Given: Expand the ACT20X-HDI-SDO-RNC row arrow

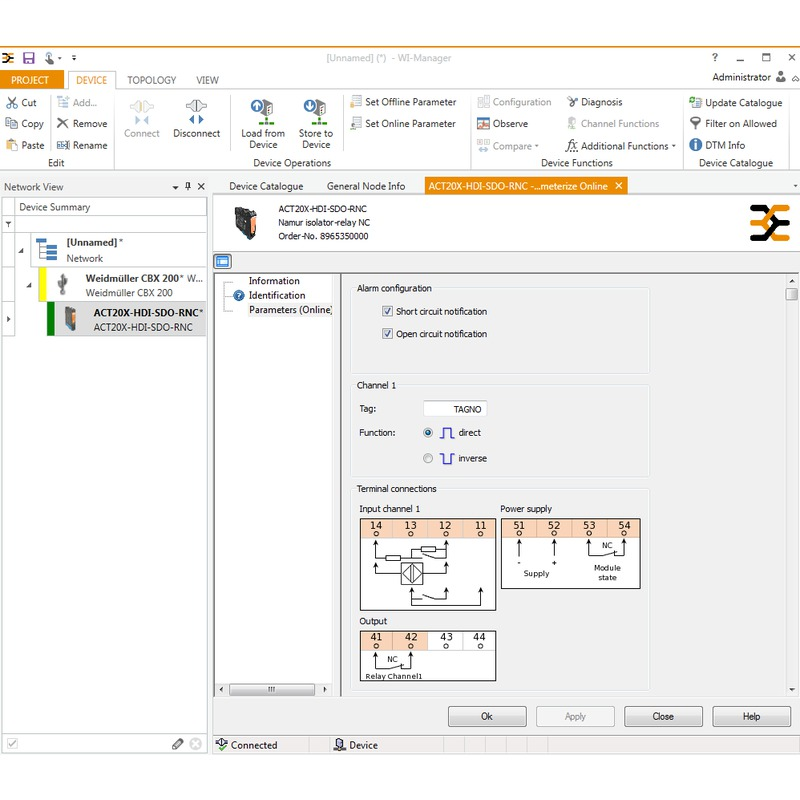Looking at the screenshot, I should (x=8, y=319).
